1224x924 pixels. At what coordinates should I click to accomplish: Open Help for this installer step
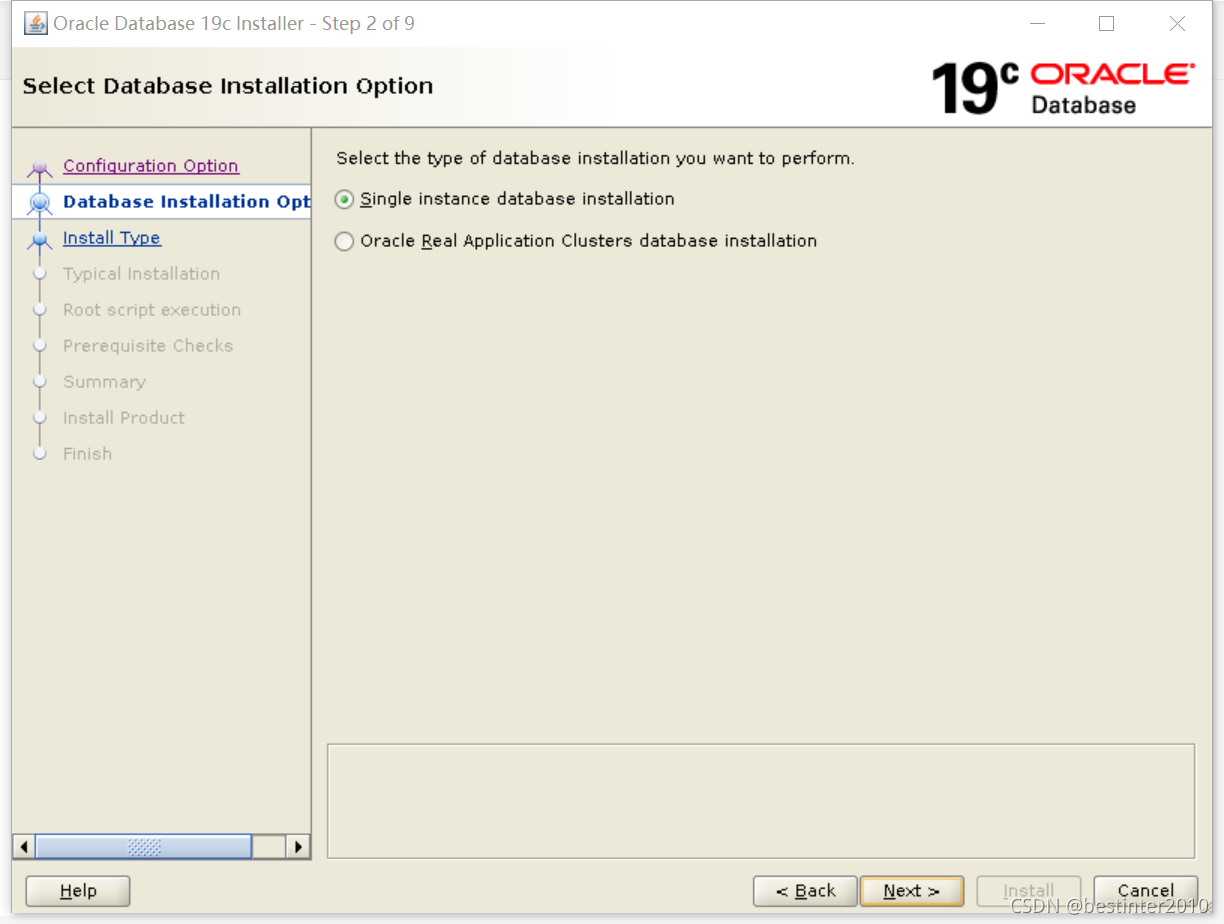pyautogui.click(x=77, y=890)
